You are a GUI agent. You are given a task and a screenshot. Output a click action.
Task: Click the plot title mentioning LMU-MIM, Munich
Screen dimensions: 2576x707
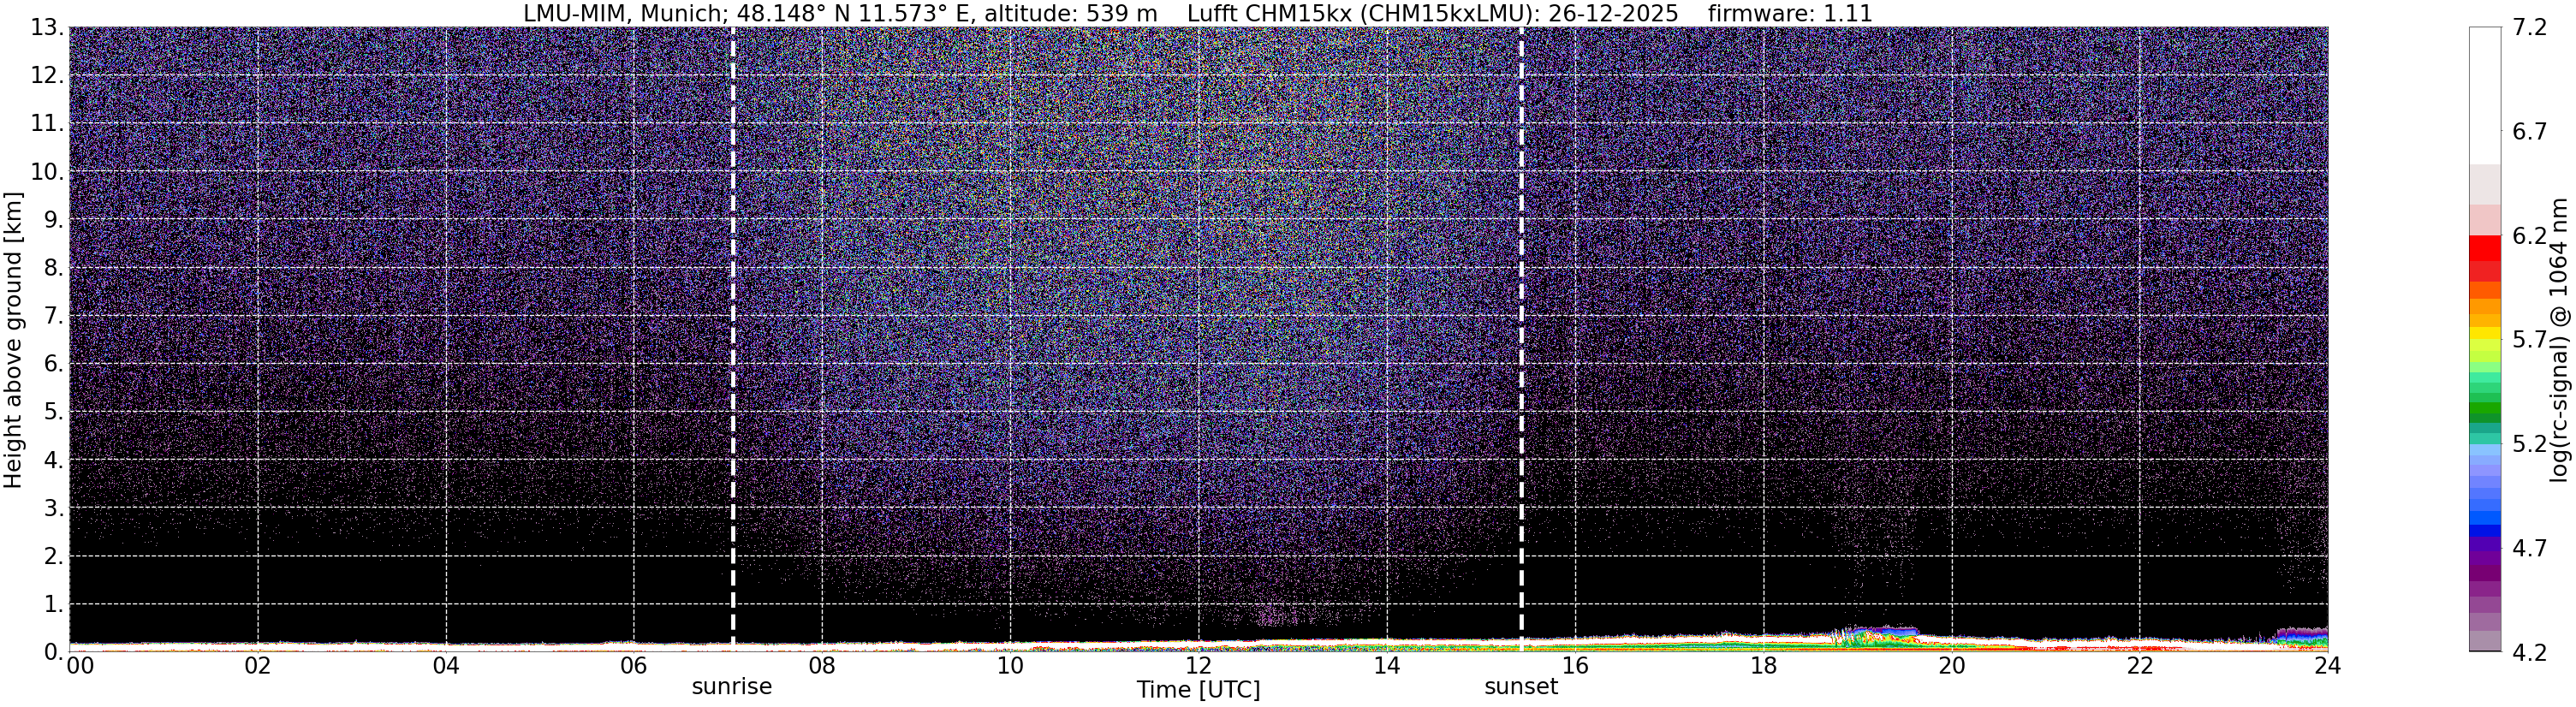click(1197, 13)
